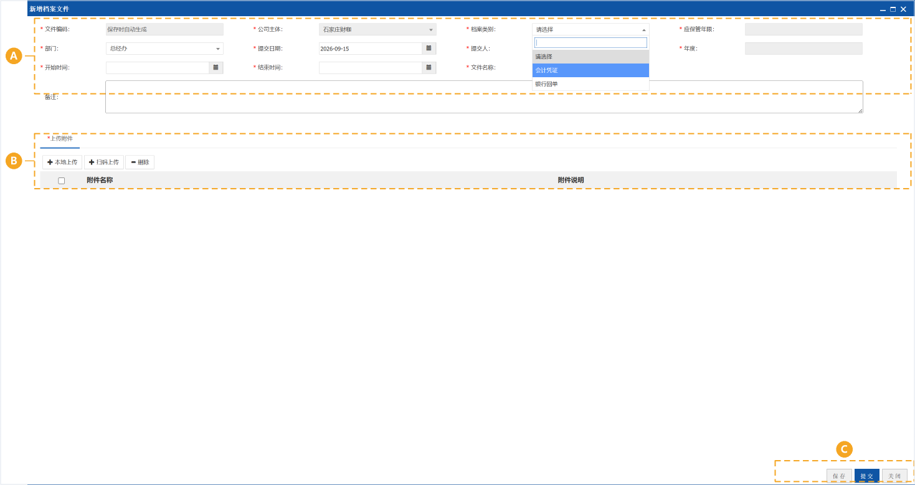Choose 会计凭证 option in the list
The width and height of the screenshot is (915, 485).
click(591, 70)
